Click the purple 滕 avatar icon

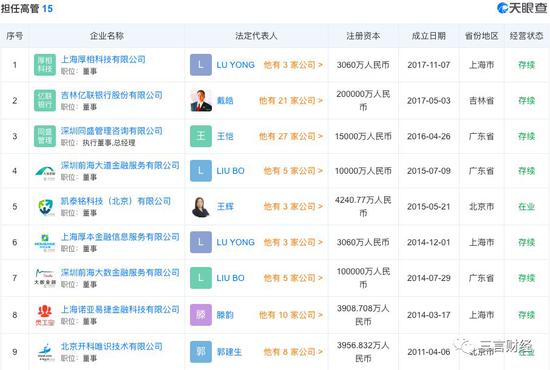pos(201,315)
